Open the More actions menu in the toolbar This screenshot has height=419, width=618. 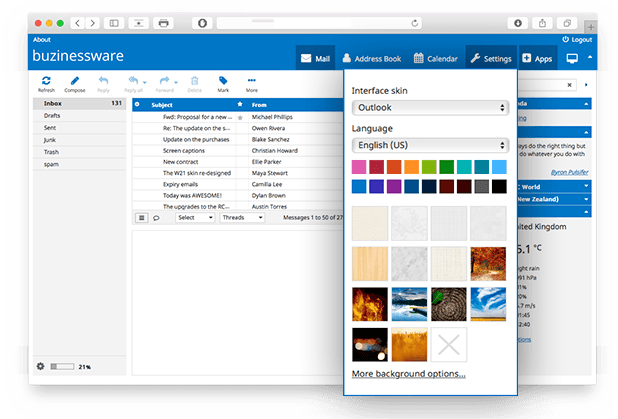252,81
